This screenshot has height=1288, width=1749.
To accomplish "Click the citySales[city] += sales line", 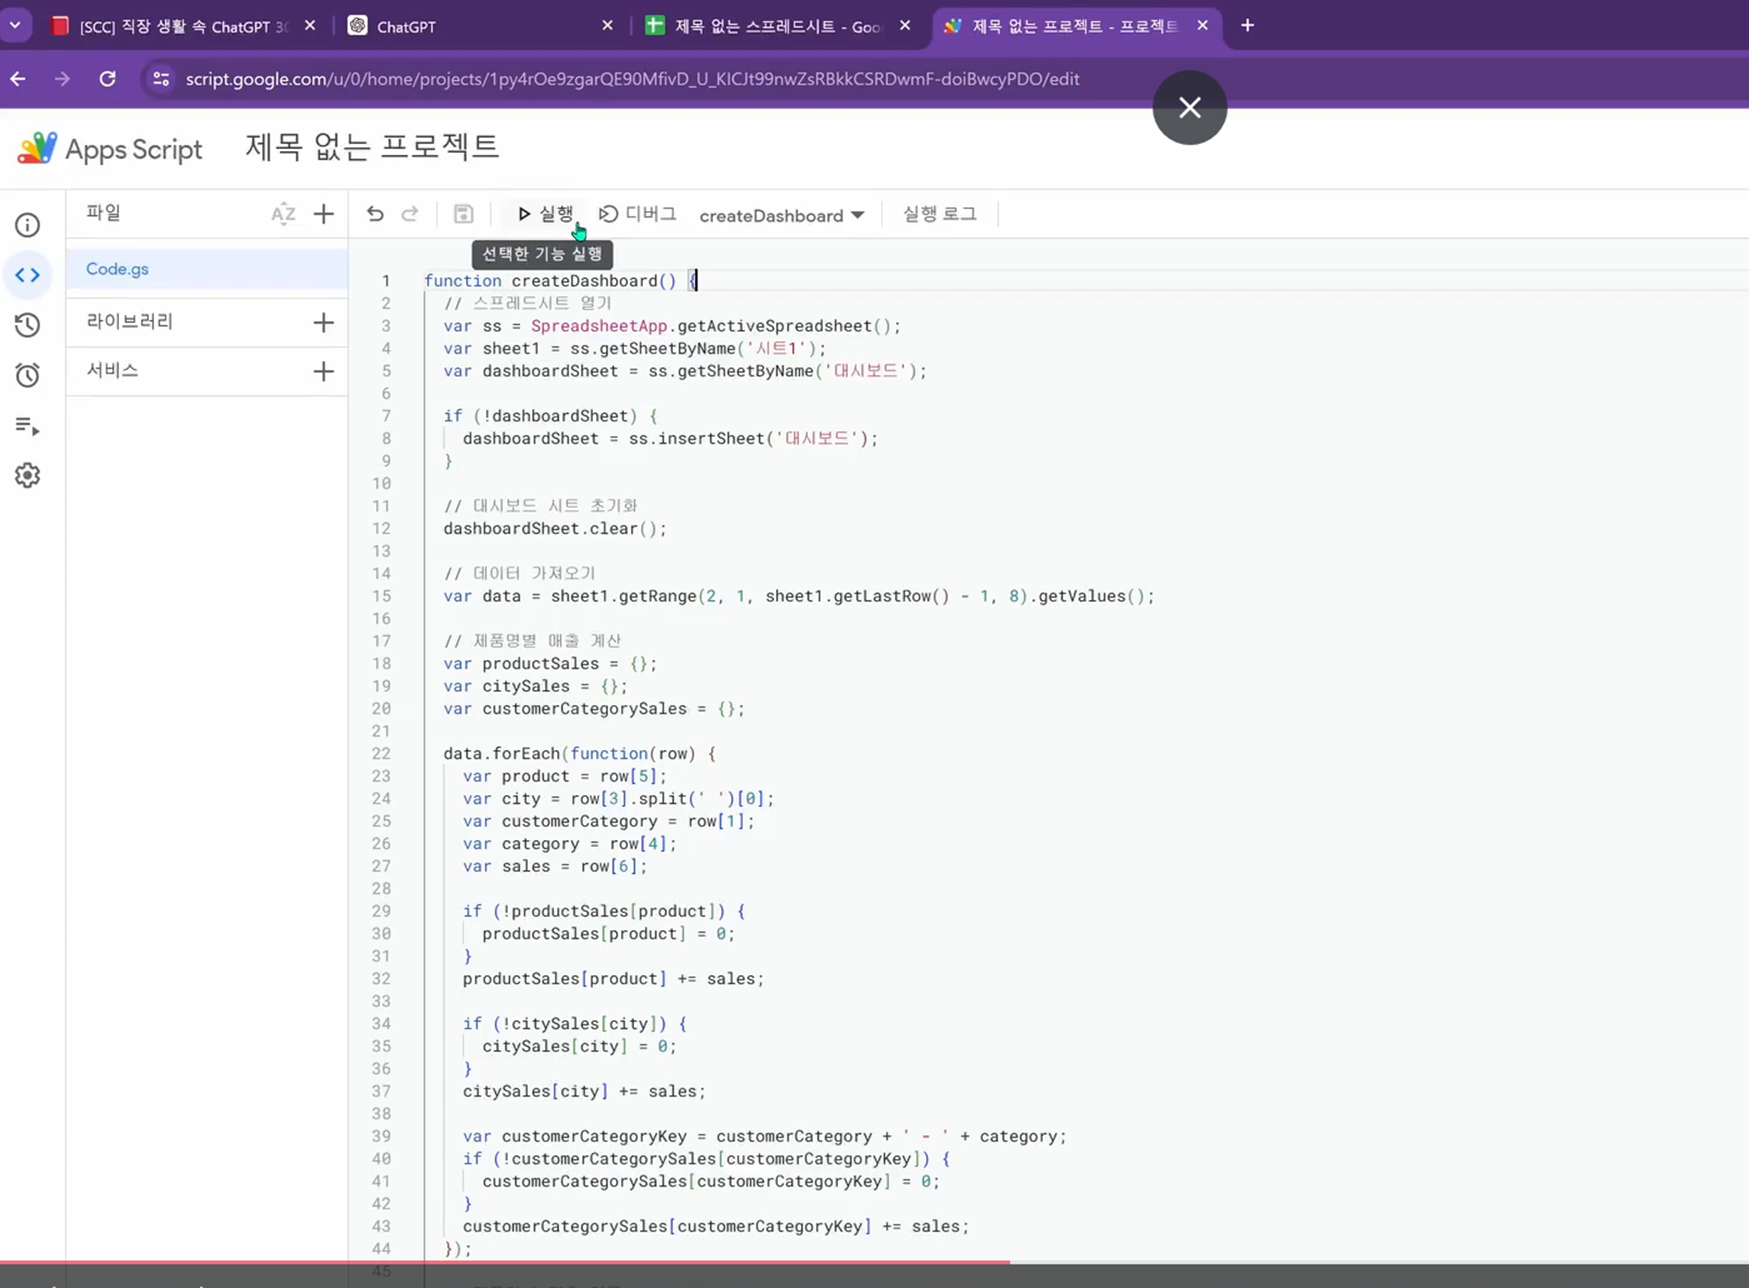I will click(584, 1091).
